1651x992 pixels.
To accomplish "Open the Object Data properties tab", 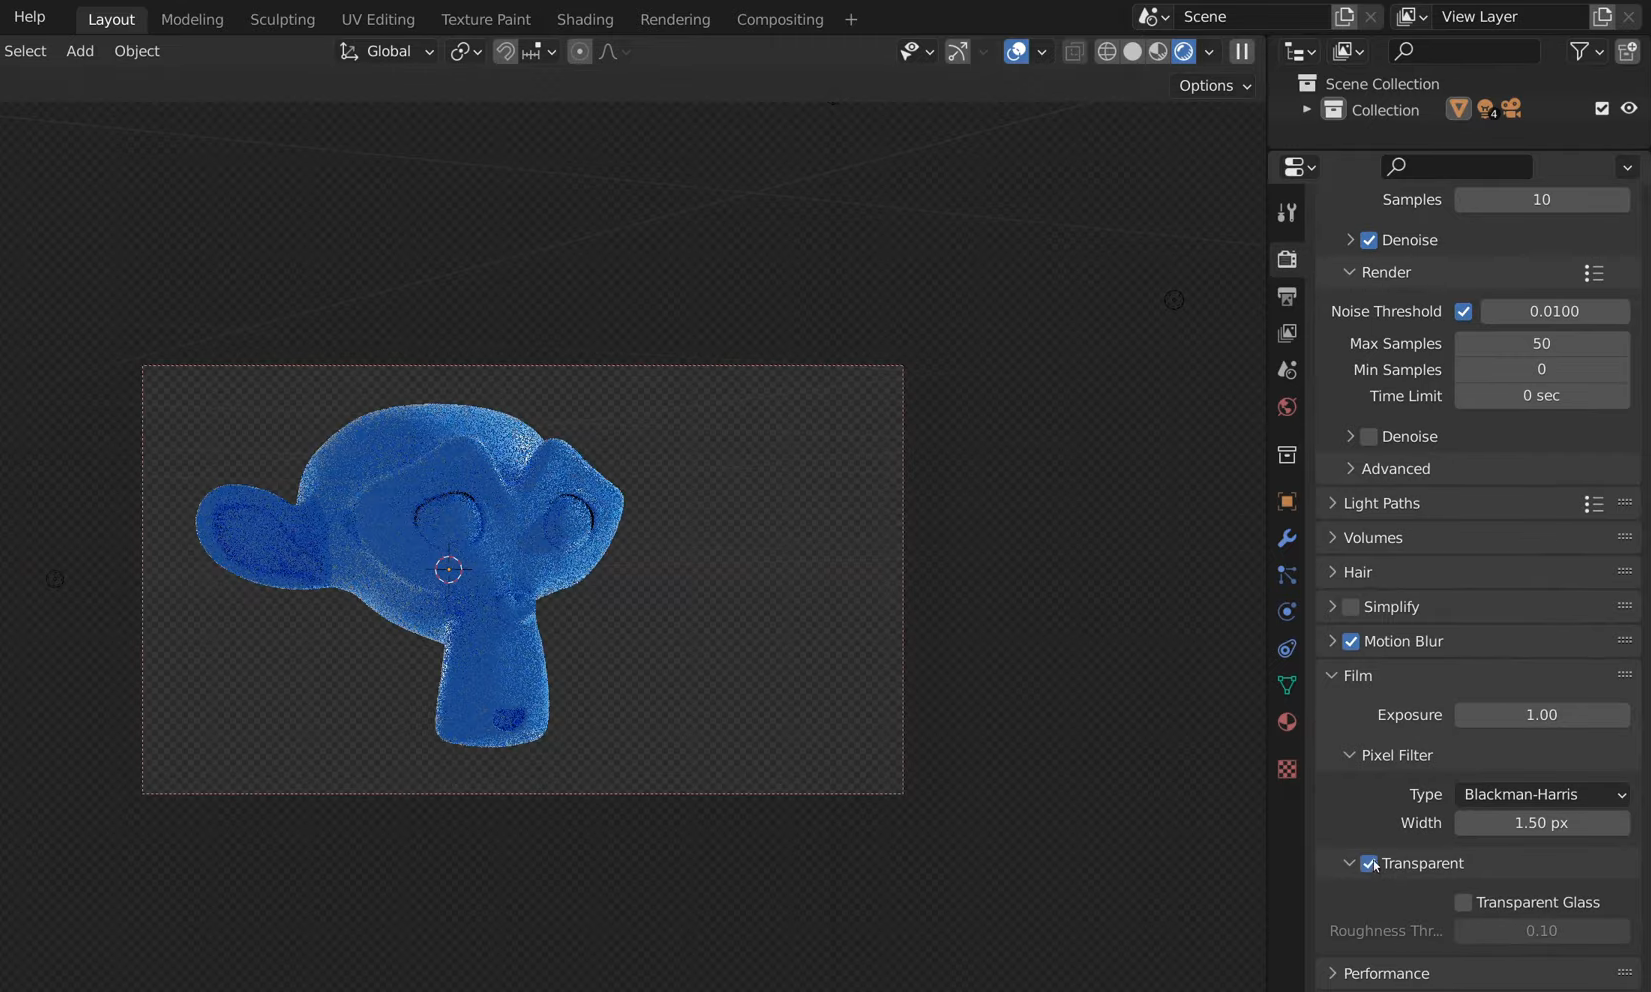I will click(x=1287, y=685).
